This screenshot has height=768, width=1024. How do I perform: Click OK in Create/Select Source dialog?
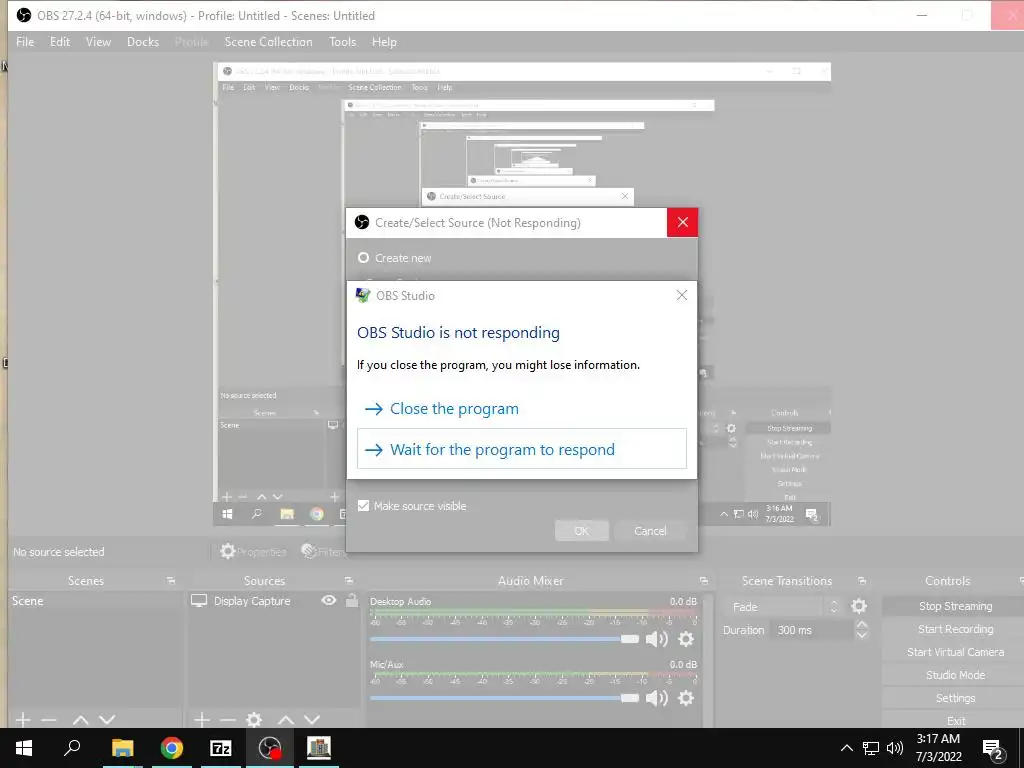(x=582, y=530)
